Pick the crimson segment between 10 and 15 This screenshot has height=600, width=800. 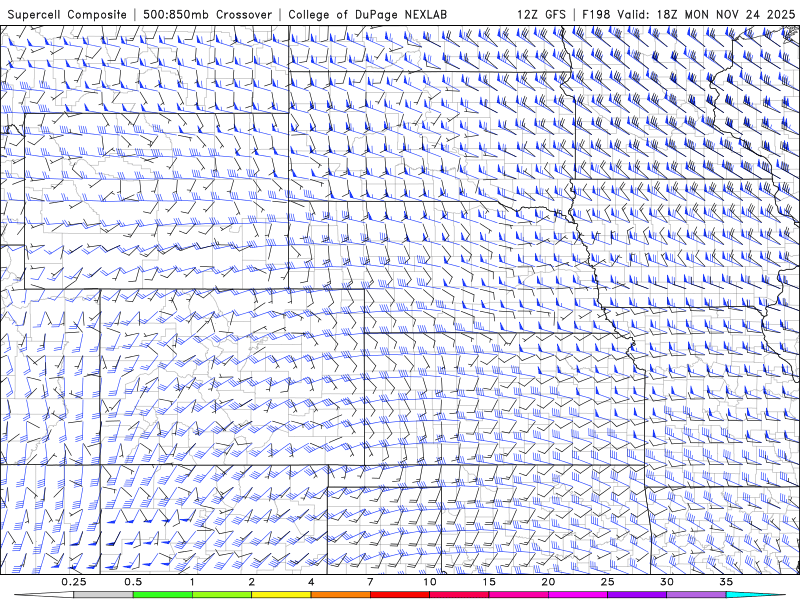click(459, 595)
